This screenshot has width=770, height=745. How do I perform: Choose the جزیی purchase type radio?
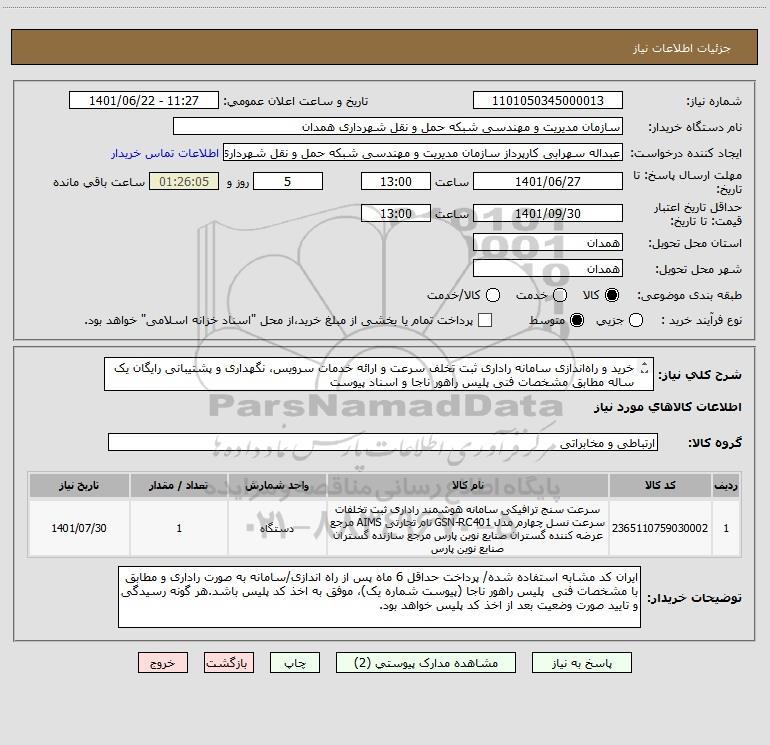point(635,320)
